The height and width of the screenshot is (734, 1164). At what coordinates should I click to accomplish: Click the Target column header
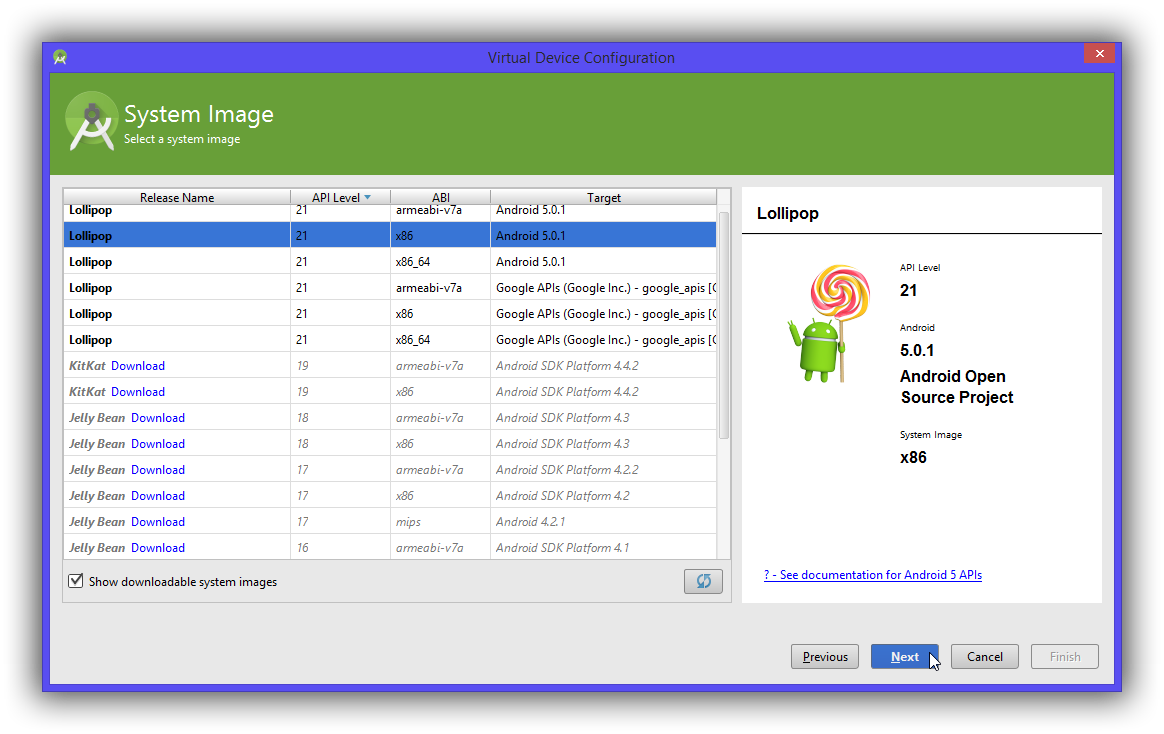click(604, 197)
